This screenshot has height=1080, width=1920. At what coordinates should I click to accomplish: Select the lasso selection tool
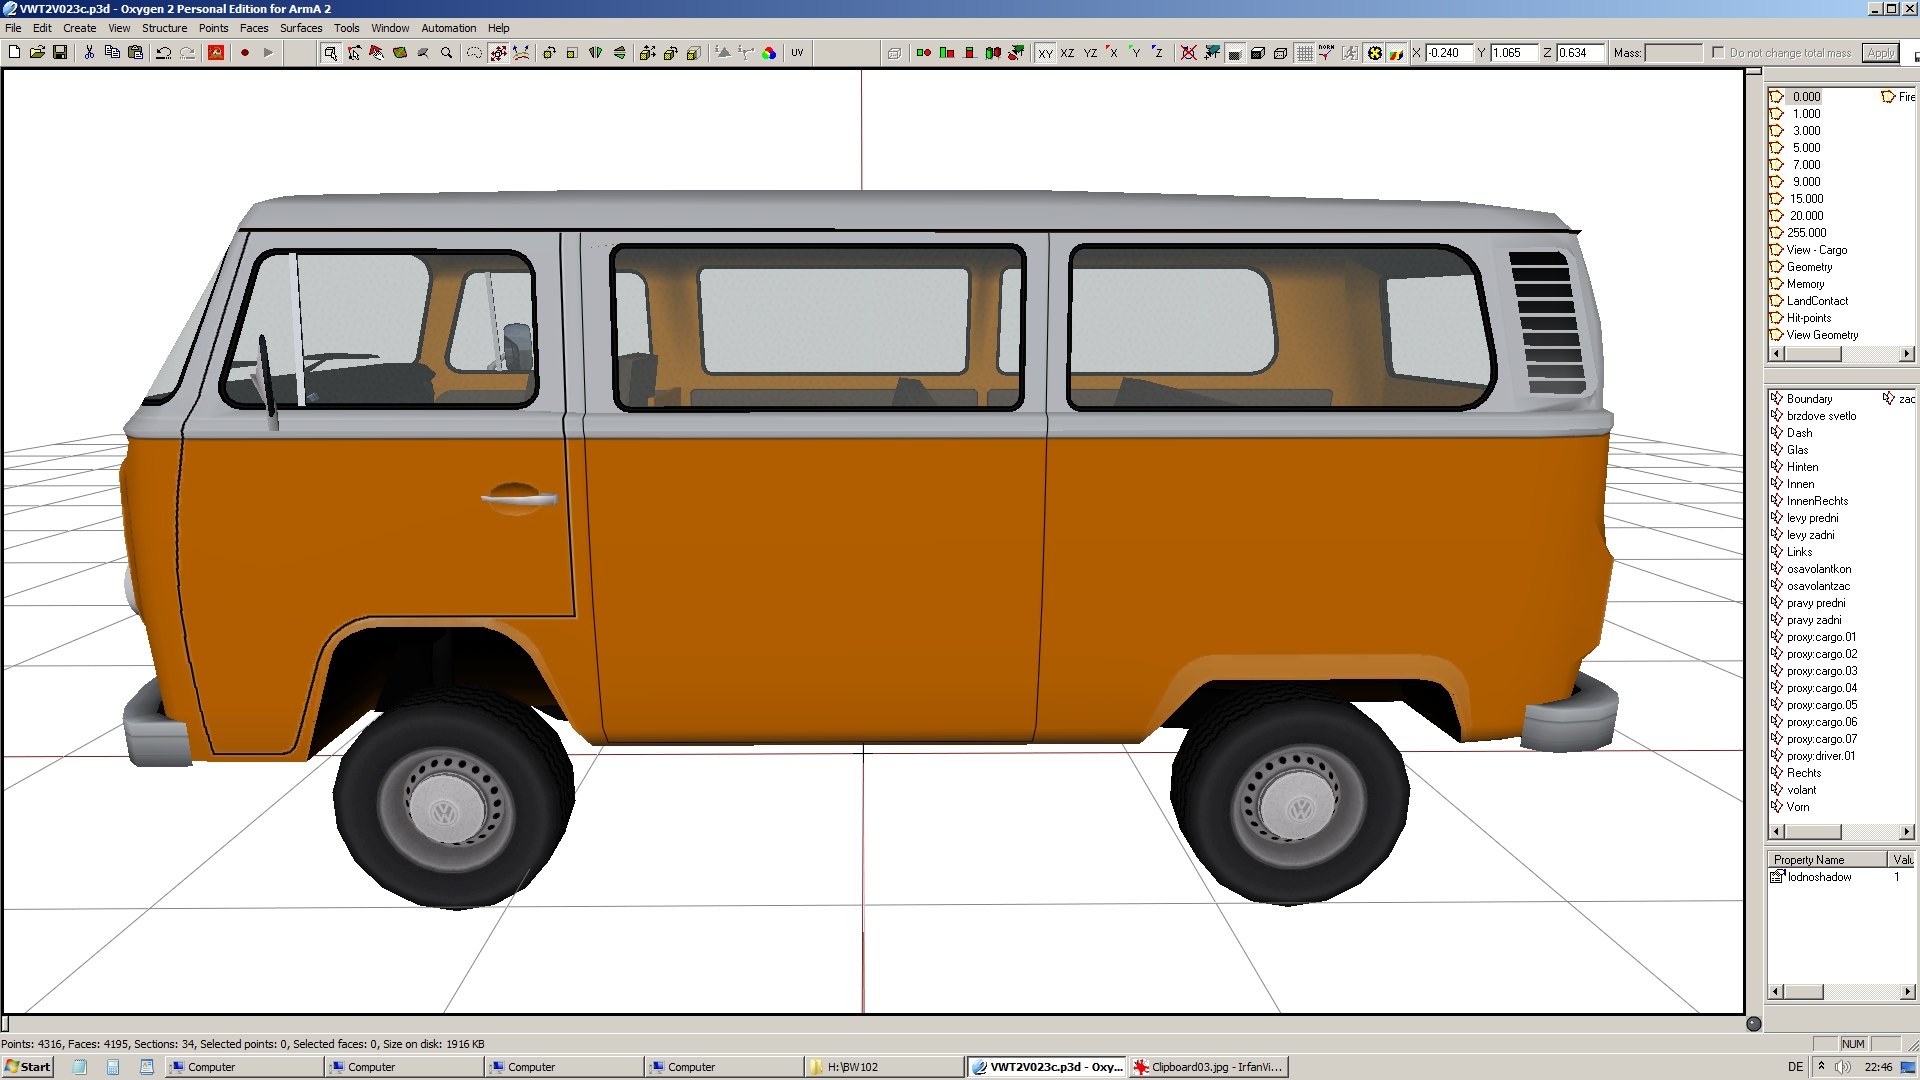(474, 53)
